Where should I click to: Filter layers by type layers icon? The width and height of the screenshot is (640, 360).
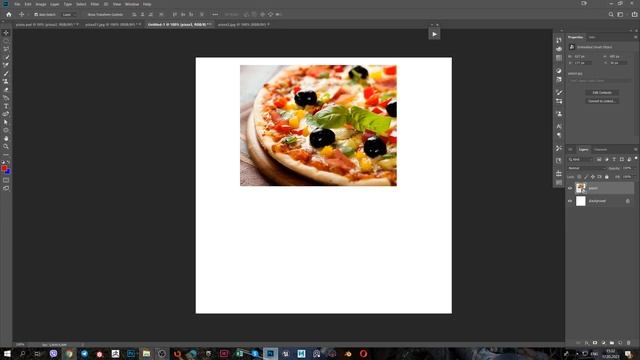coord(614,159)
